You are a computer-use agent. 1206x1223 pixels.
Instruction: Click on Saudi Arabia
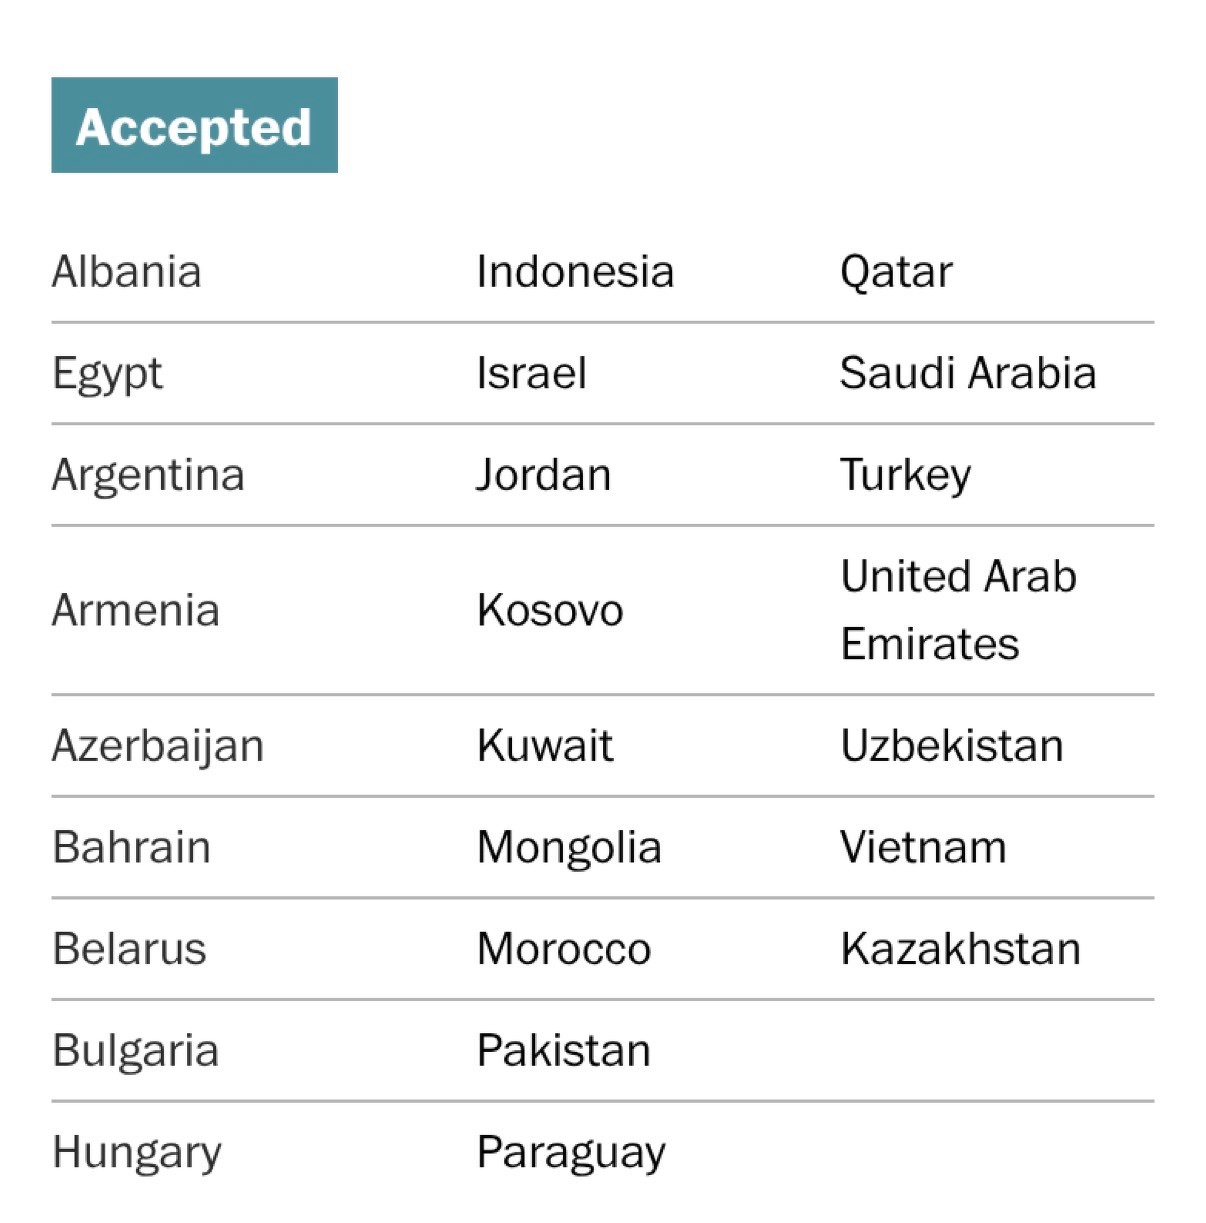[x=967, y=374]
